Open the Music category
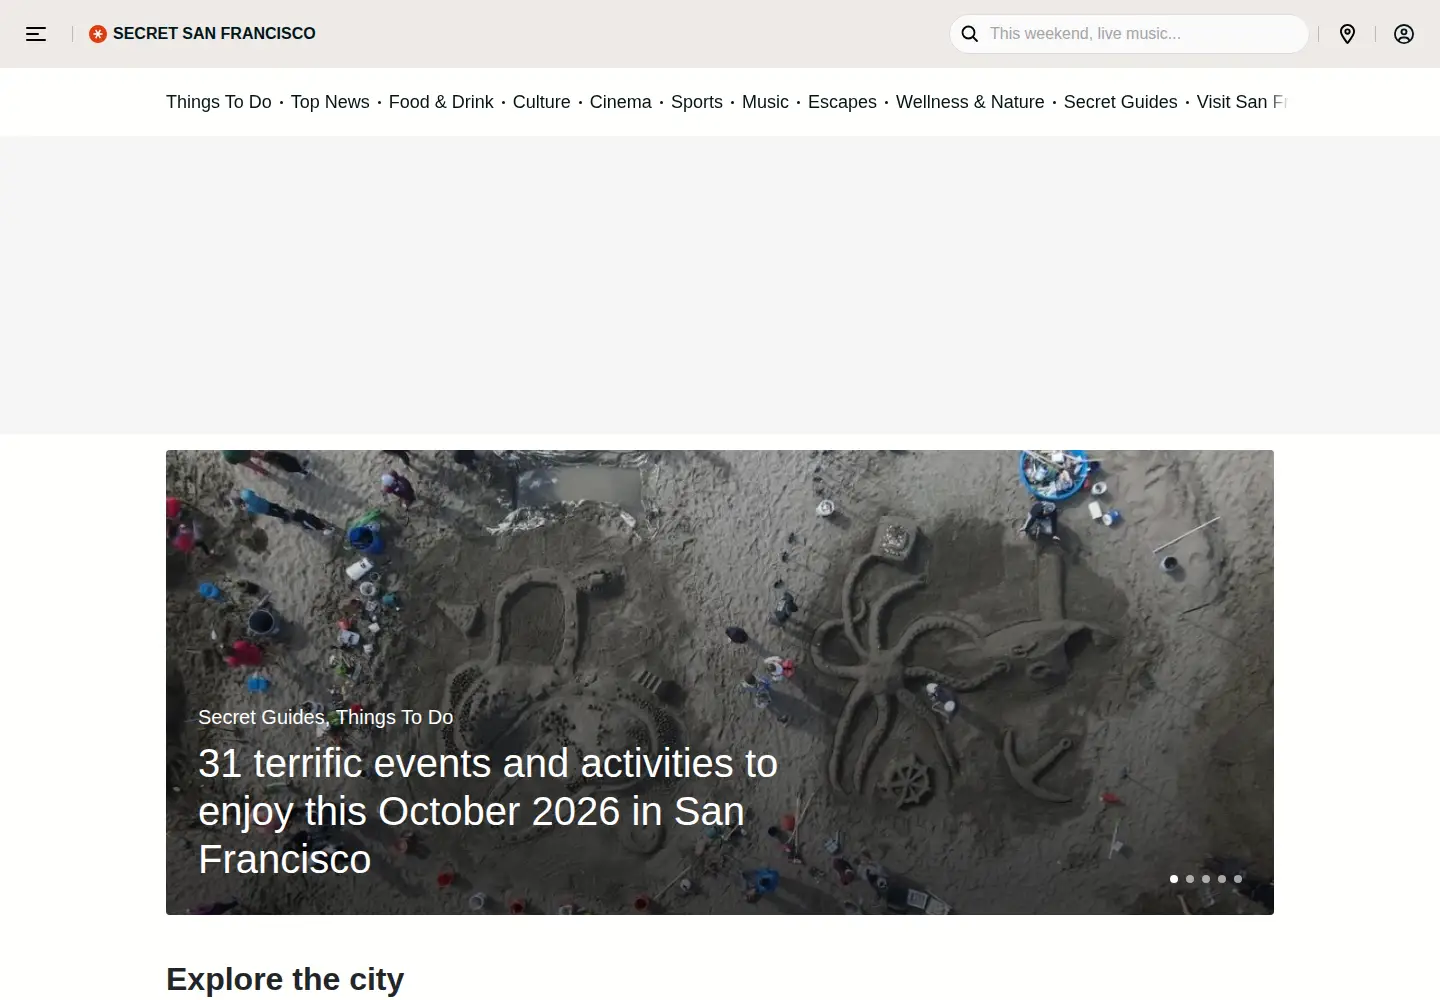The image size is (1440, 1000). coord(765,102)
